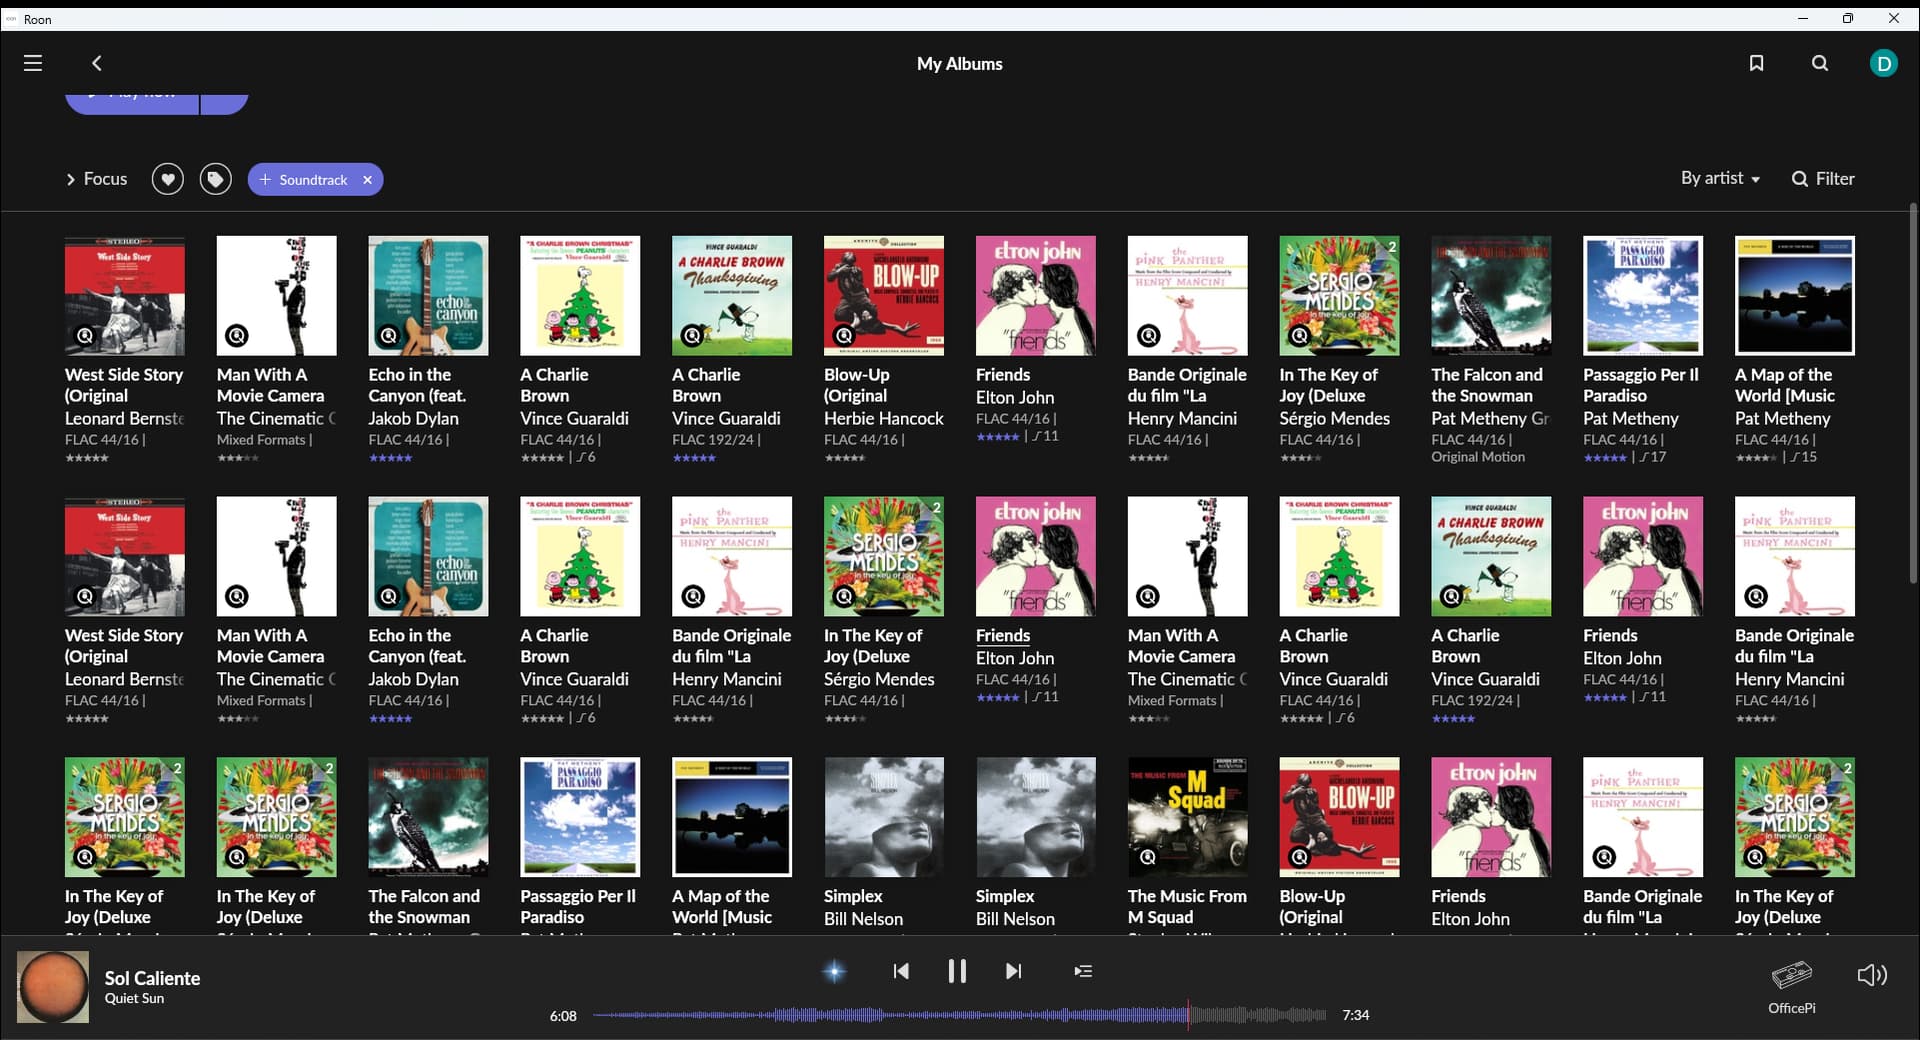Open the second-row Echo in the Canyon cover
The height and width of the screenshot is (1040, 1920).
pos(428,556)
